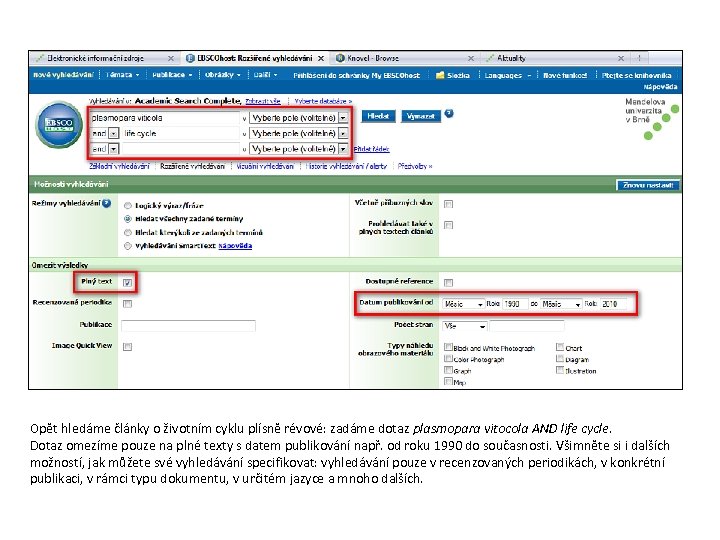720x540 pixels.
Task: Select Vyhledávání SmartText radio button
Action: pos(128,246)
